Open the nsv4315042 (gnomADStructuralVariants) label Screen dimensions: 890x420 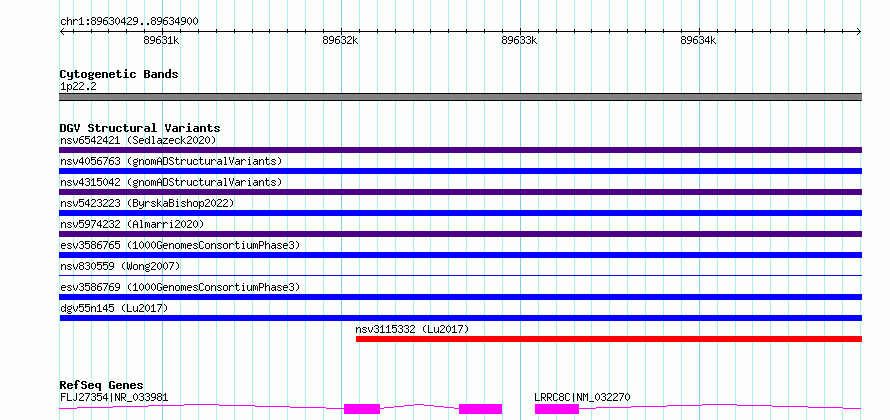pyautogui.click(x=171, y=182)
